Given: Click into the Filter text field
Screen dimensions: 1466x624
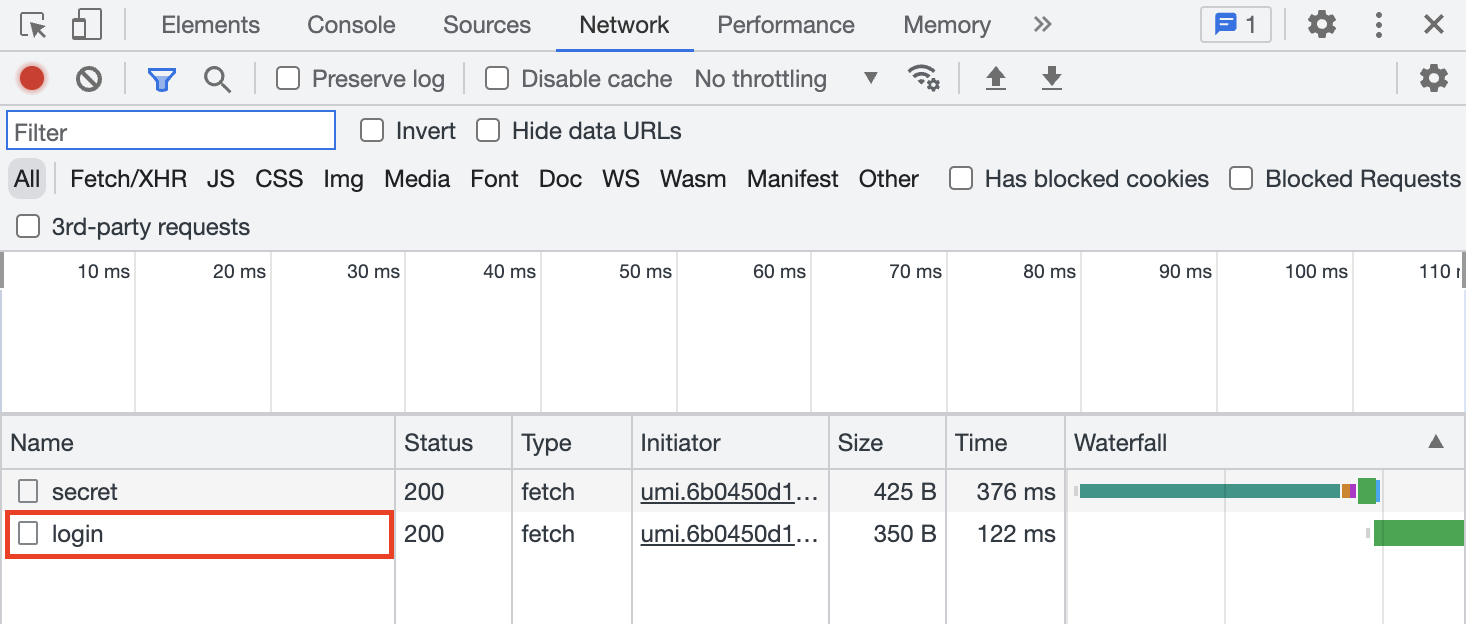Looking at the screenshot, I should [x=171, y=131].
